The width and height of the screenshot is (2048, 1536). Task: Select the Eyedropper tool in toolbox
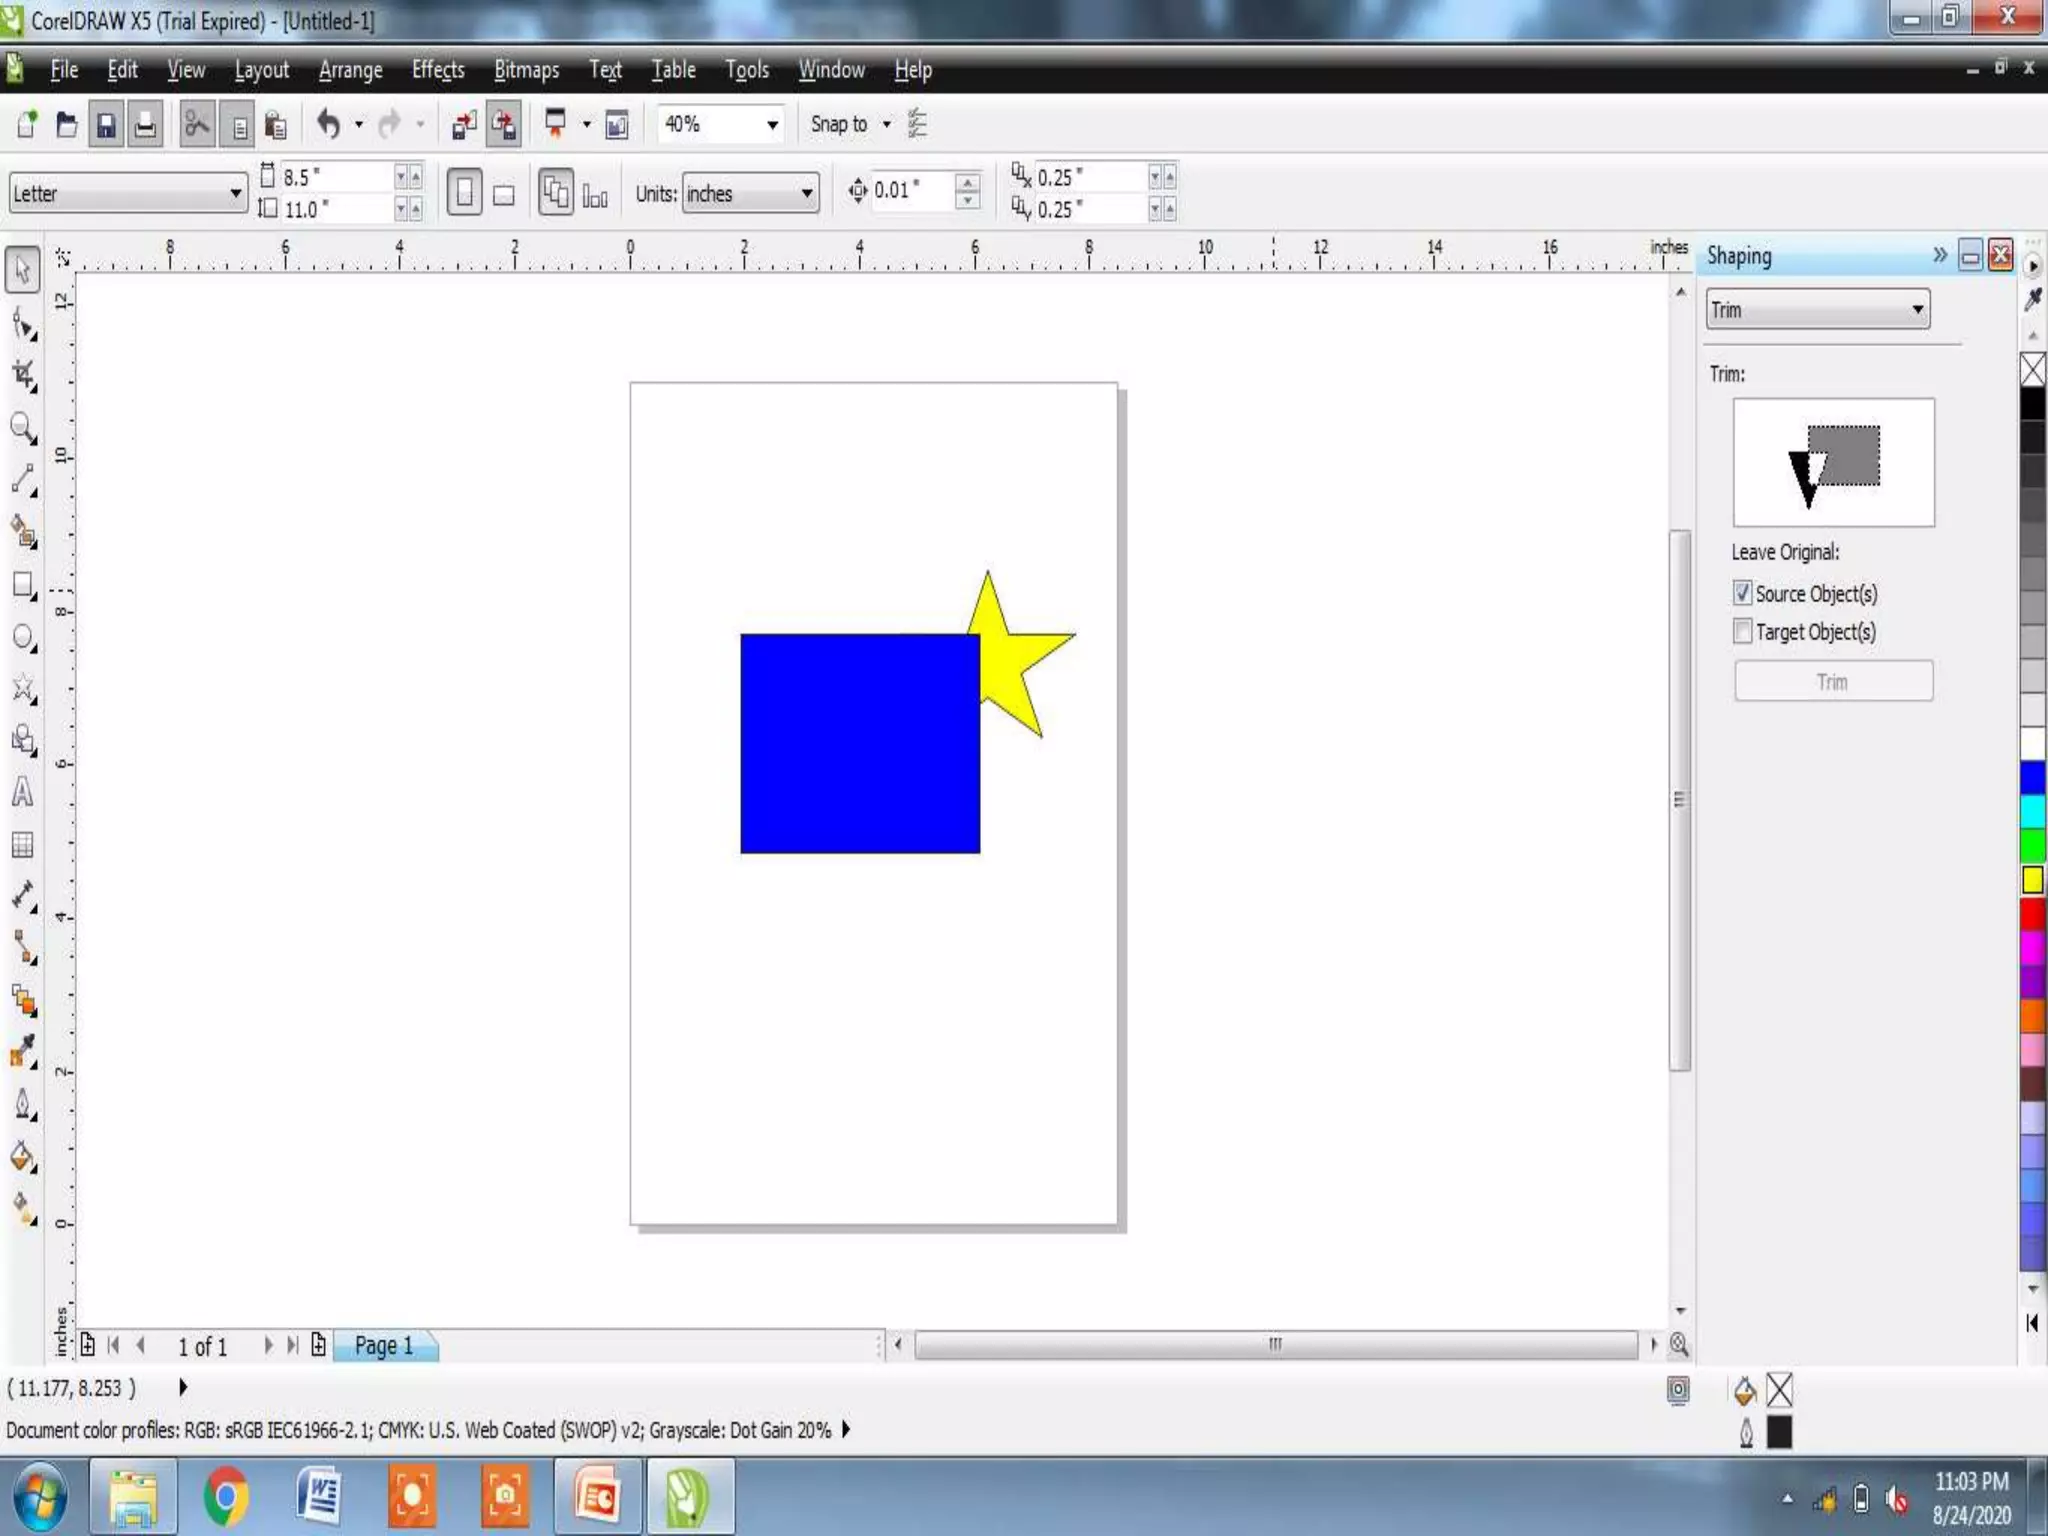pyautogui.click(x=22, y=1052)
